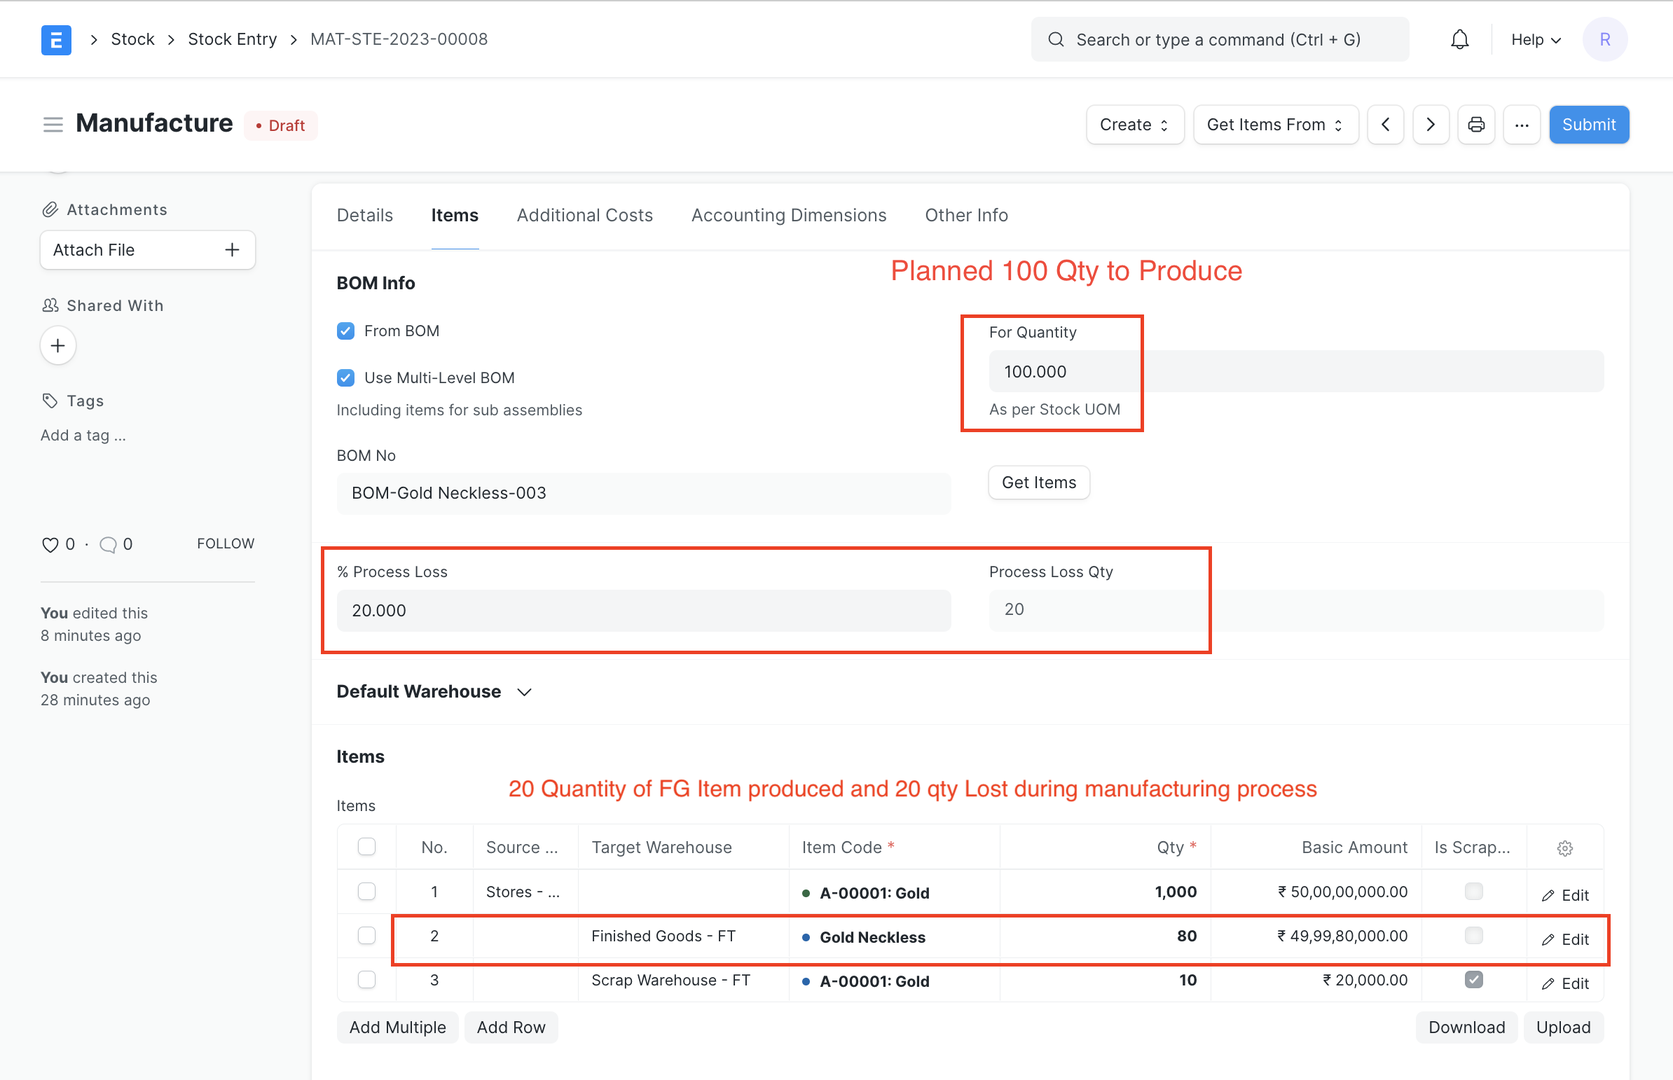Click the global search input field
The height and width of the screenshot is (1080, 1673).
pyautogui.click(x=1219, y=39)
